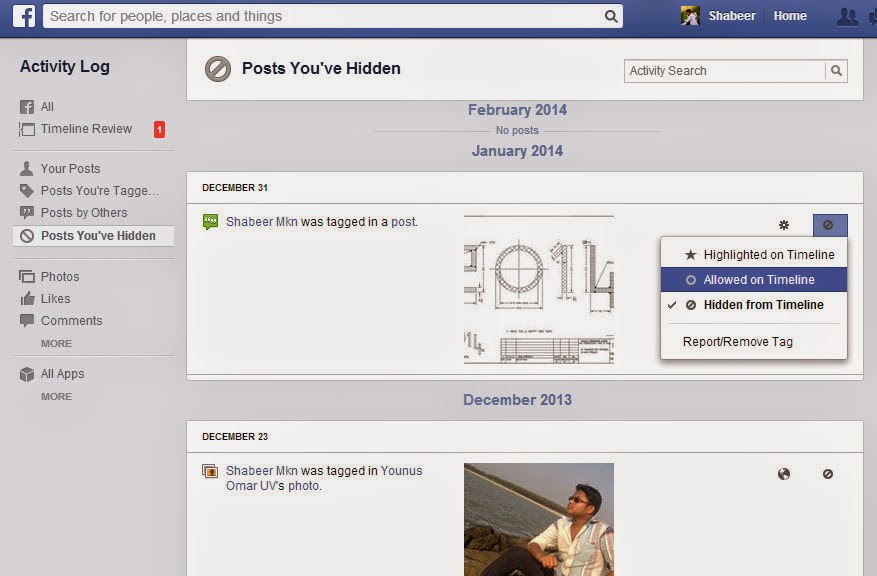Click the Your Posts person icon
Viewport: 877px width, 576px height.
(x=26, y=168)
